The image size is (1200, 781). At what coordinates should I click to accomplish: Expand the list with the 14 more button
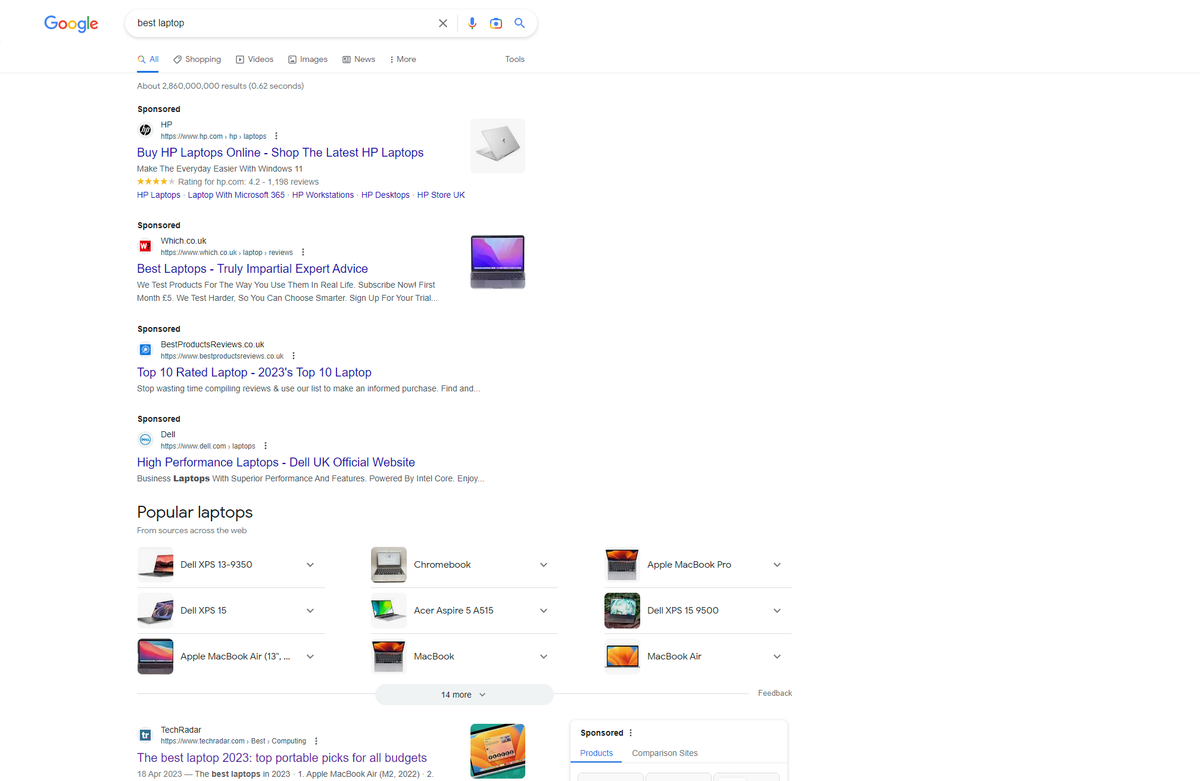pyautogui.click(x=463, y=693)
